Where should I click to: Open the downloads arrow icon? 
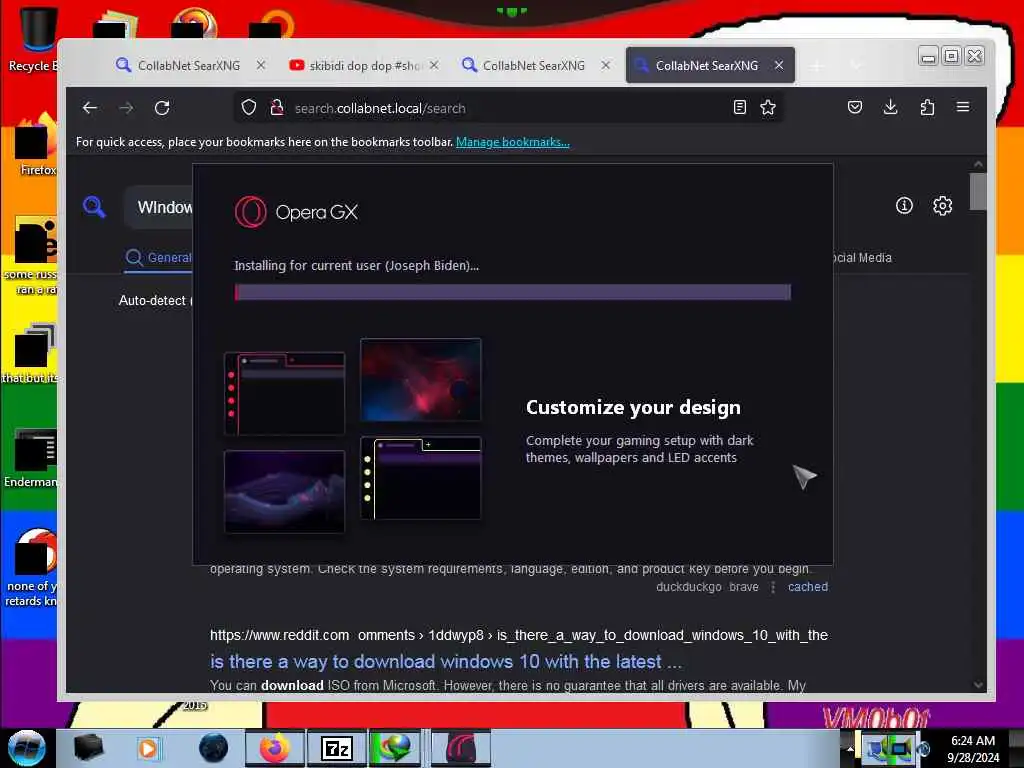(890, 107)
